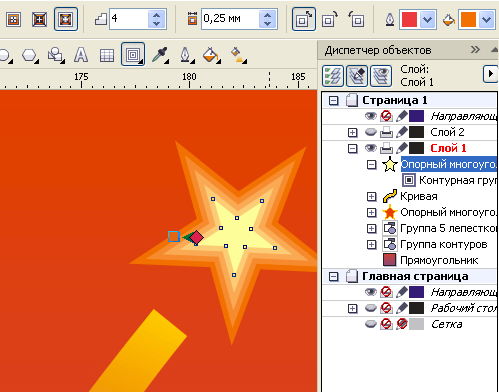
Task: Toggle printing for Рабочий стол layer
Action: pos(386,308)
